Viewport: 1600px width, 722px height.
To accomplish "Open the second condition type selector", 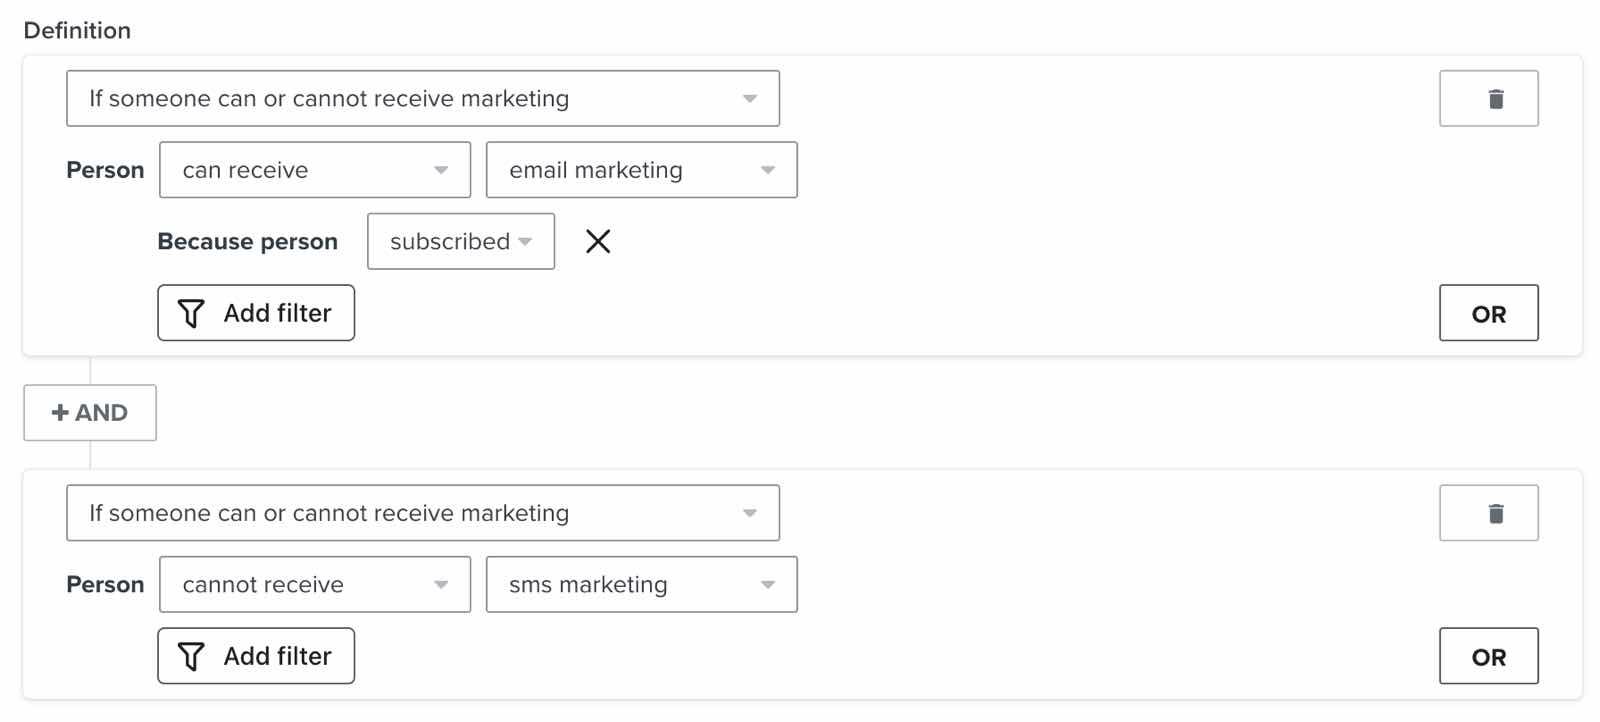I will [x=422, y=512].
